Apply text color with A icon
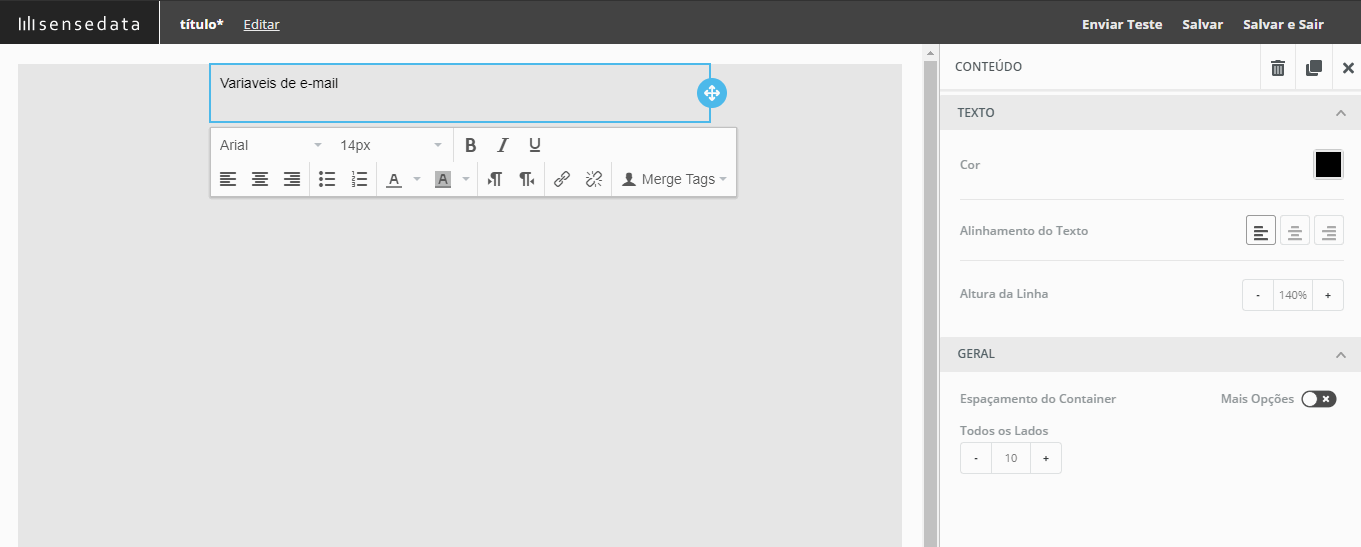The width and height of the screenshot is (1361, 547). coord(394,179)
